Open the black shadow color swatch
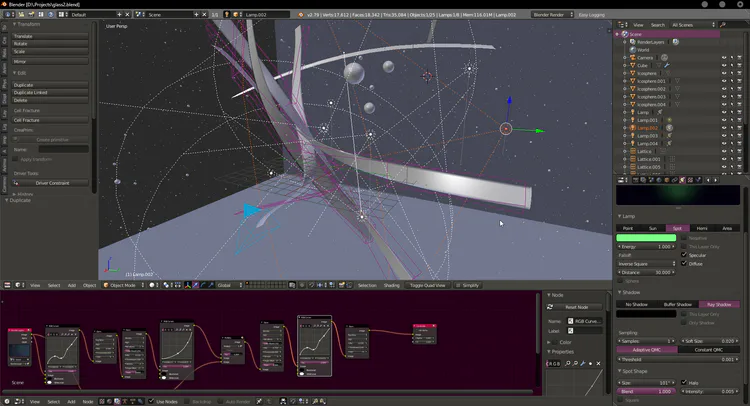Image resolution: width=750 pixels, height=406 pixels. point(646,314)
